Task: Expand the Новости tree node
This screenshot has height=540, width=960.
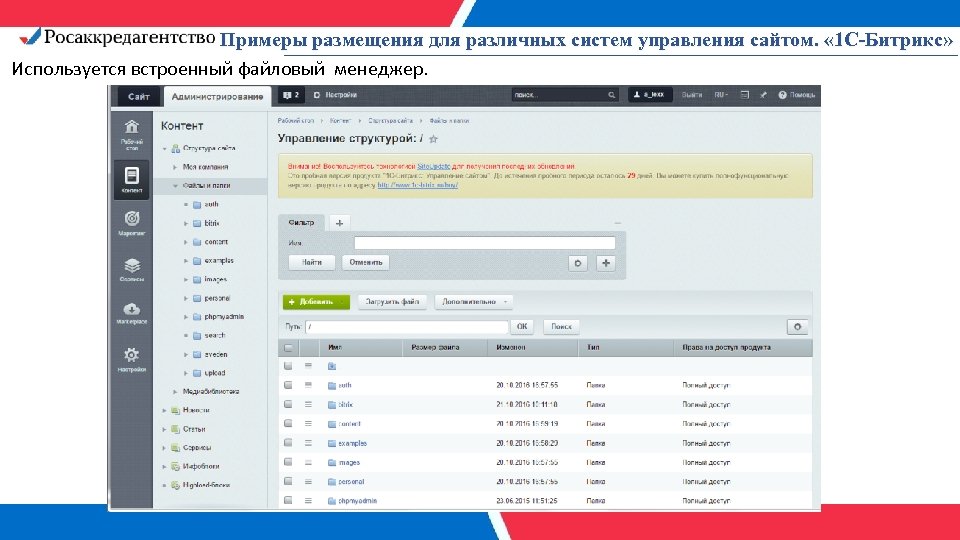Action: click(165, 410)
